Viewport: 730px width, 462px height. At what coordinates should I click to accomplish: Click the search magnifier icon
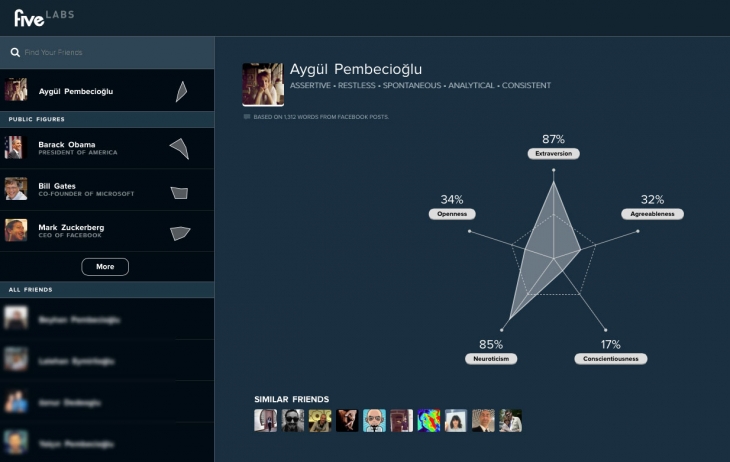[x=14, y=52]
